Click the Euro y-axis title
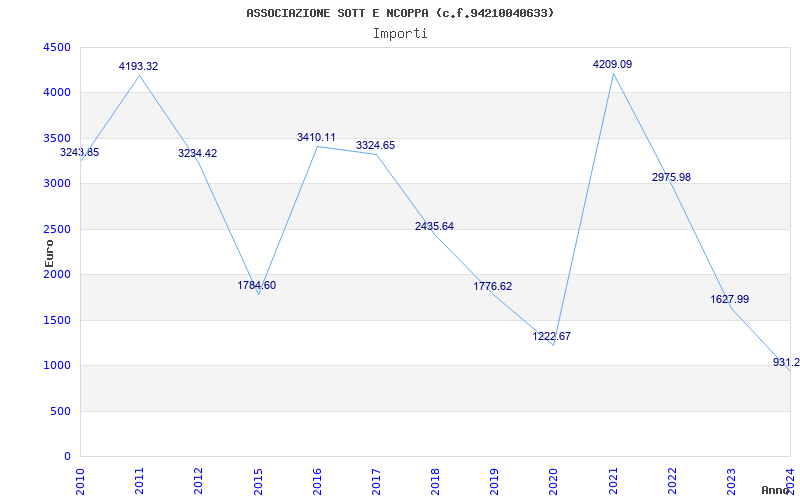The width and height of the screenshot is (800, 500). 49,254
